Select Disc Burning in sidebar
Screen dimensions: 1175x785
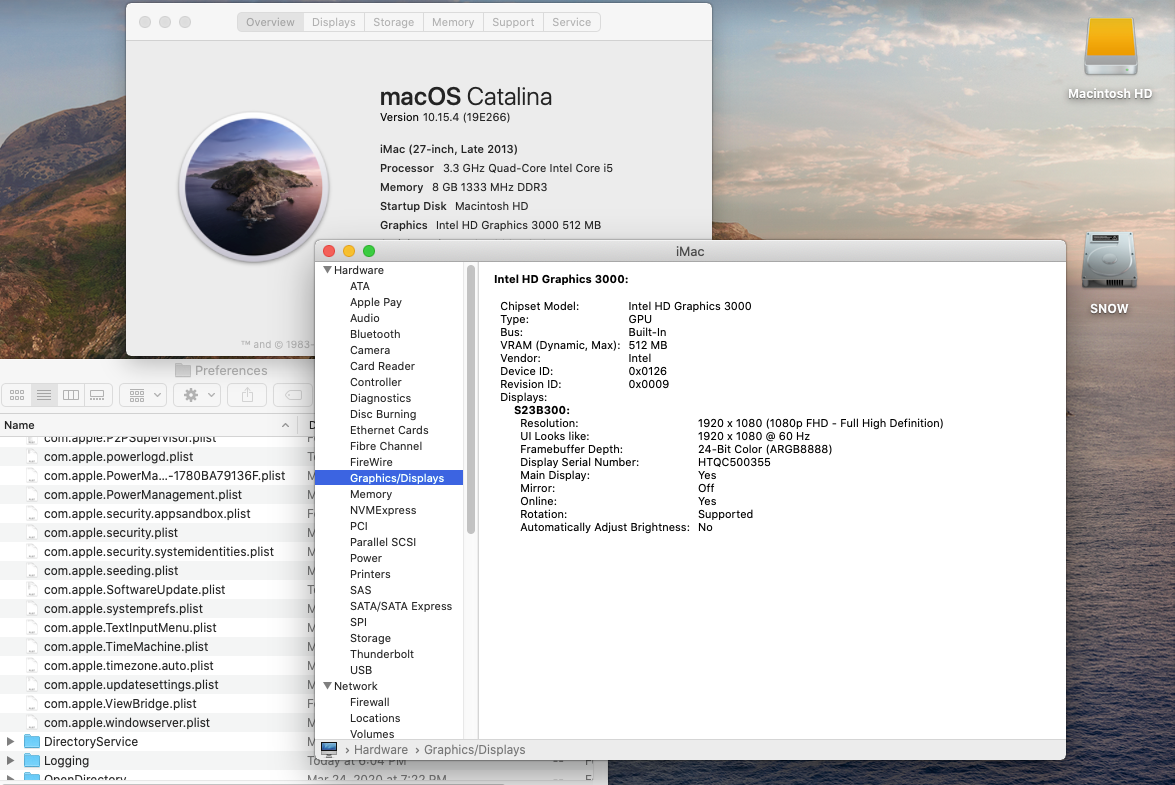pyautogui.click(x=383, y=413)
